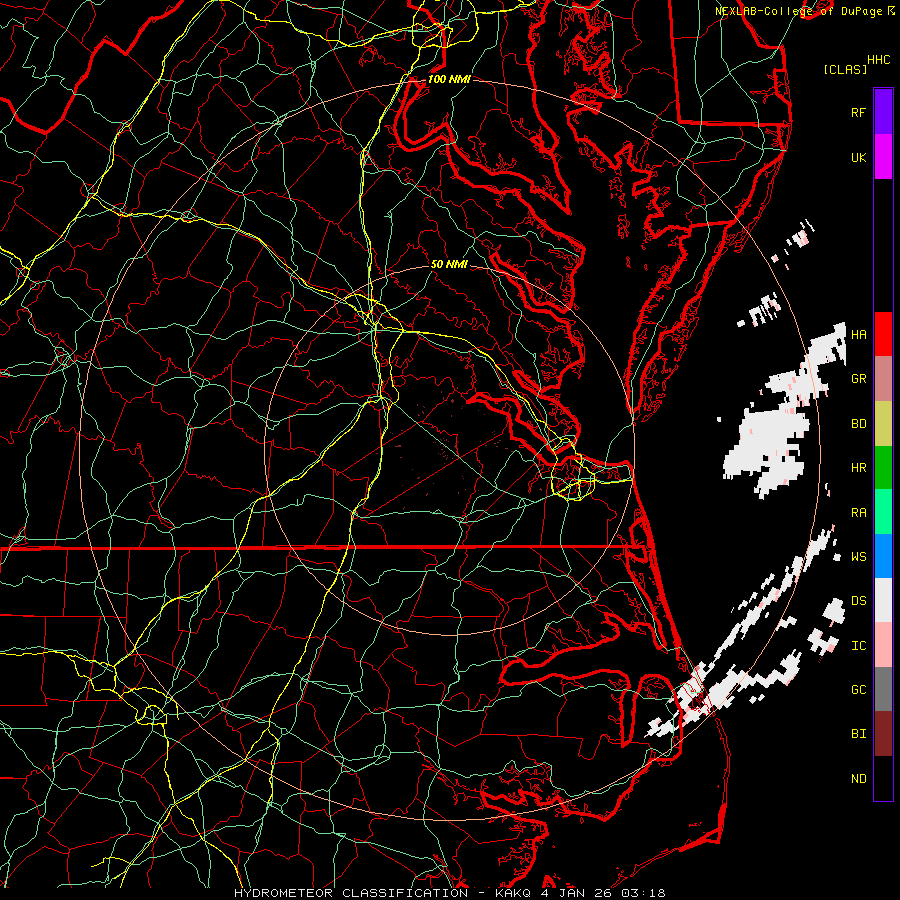
Task: Click the HA legend label
Action: coord(858,334)
